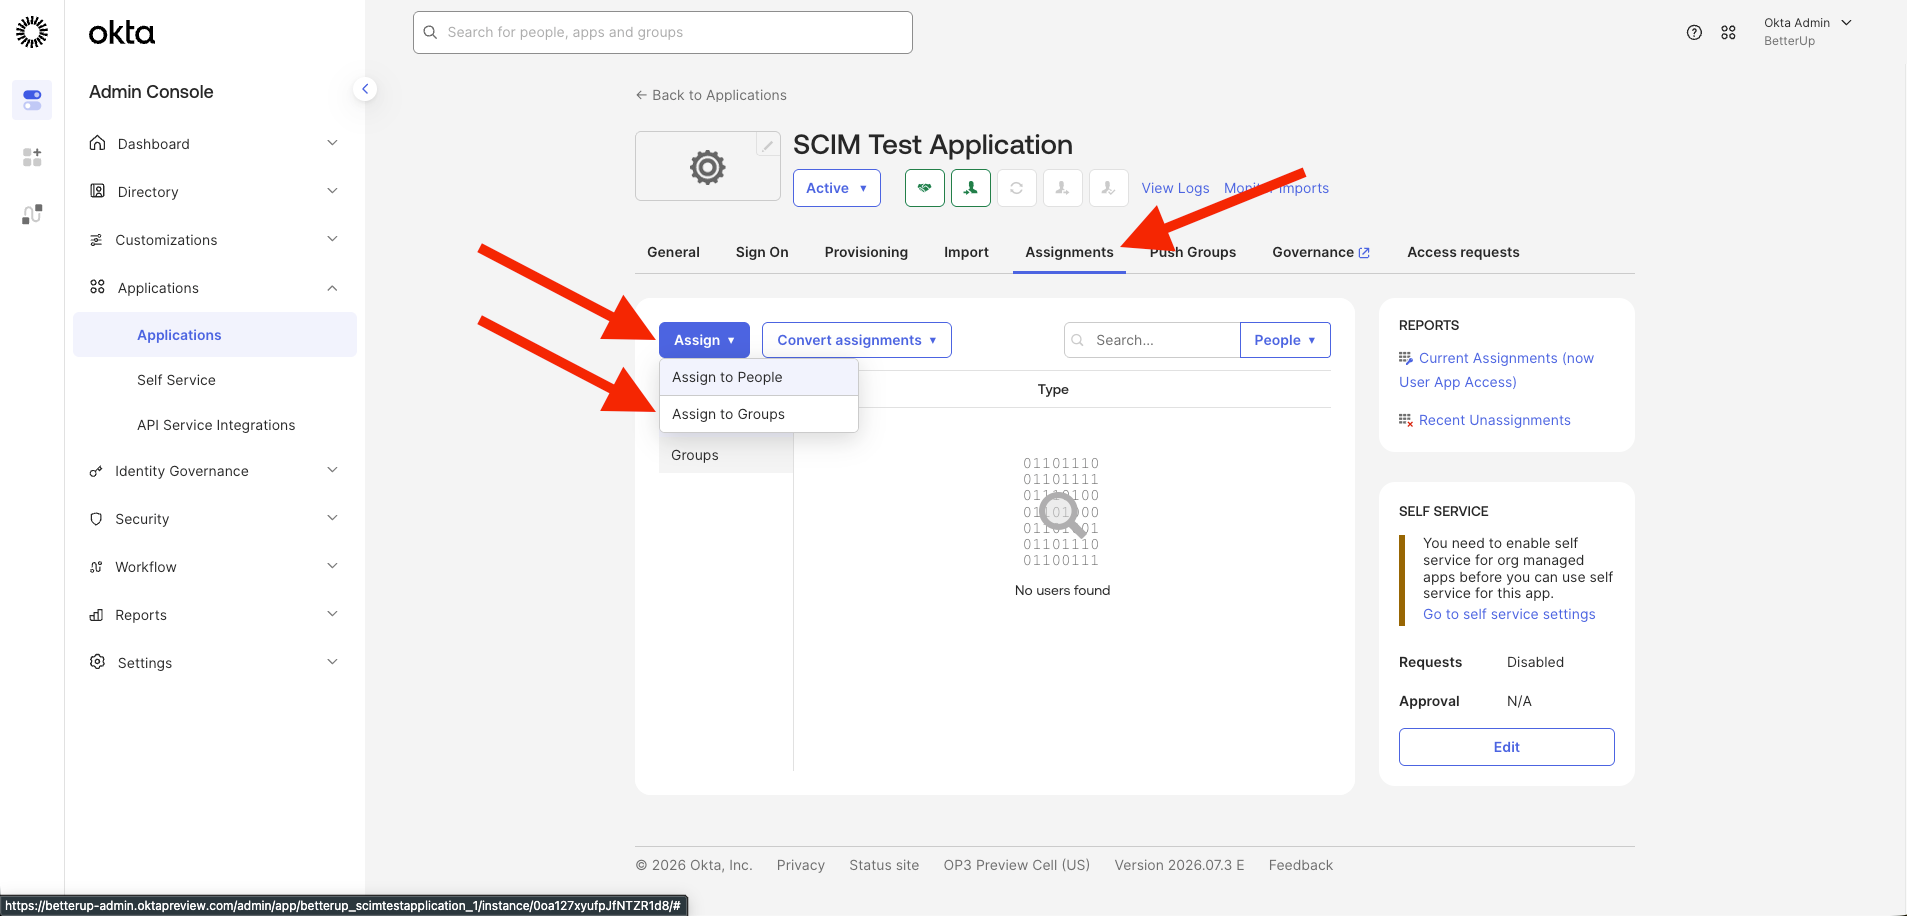Switch to the Import tab
Image resolution: width=1907 pixels, height=916 pixels.
click(966, 252)
